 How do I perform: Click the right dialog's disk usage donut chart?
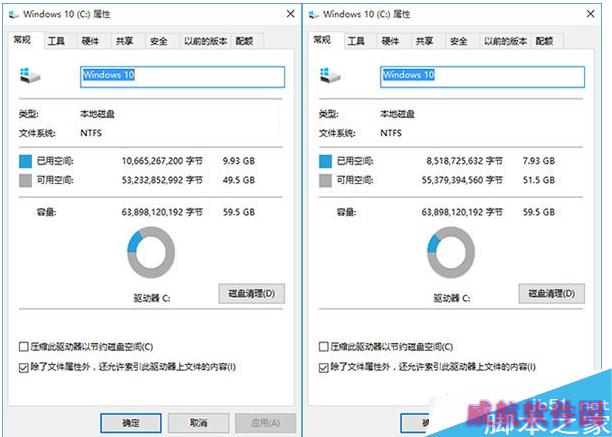tap(451, 252)
